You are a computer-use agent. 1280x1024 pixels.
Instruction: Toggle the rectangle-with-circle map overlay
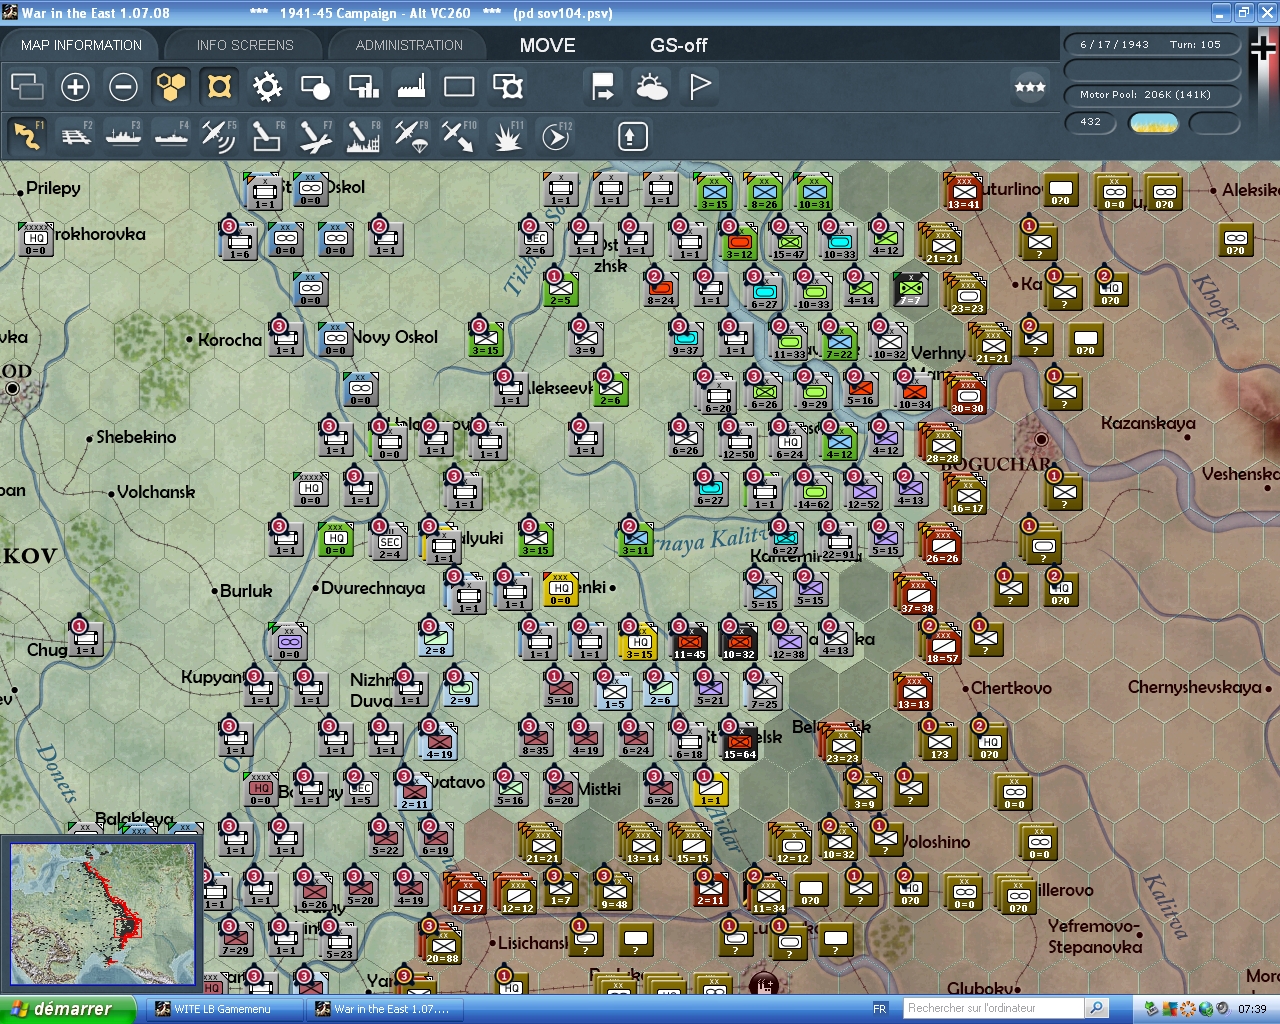coord(315,87)
